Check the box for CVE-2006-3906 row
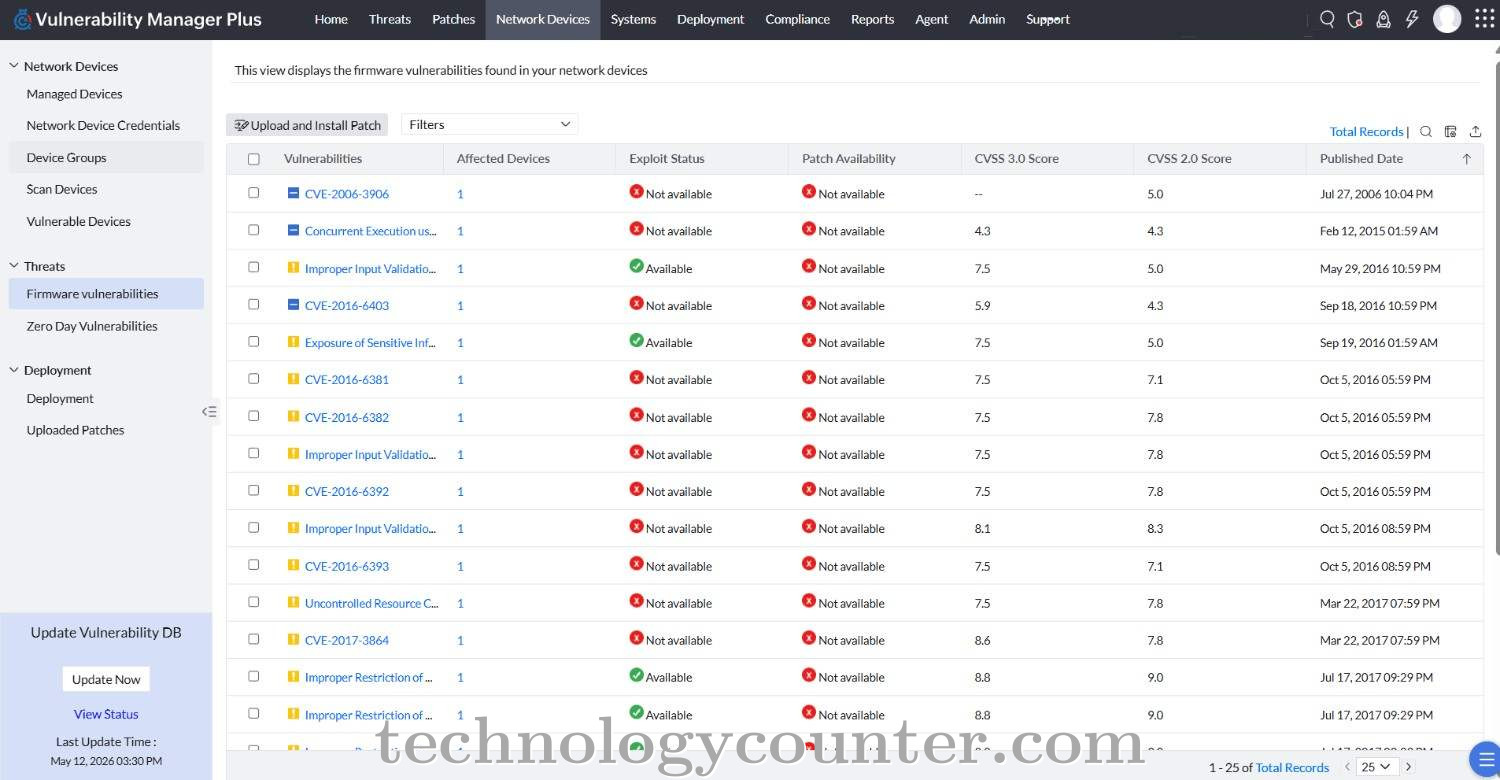 pos(253,193)
